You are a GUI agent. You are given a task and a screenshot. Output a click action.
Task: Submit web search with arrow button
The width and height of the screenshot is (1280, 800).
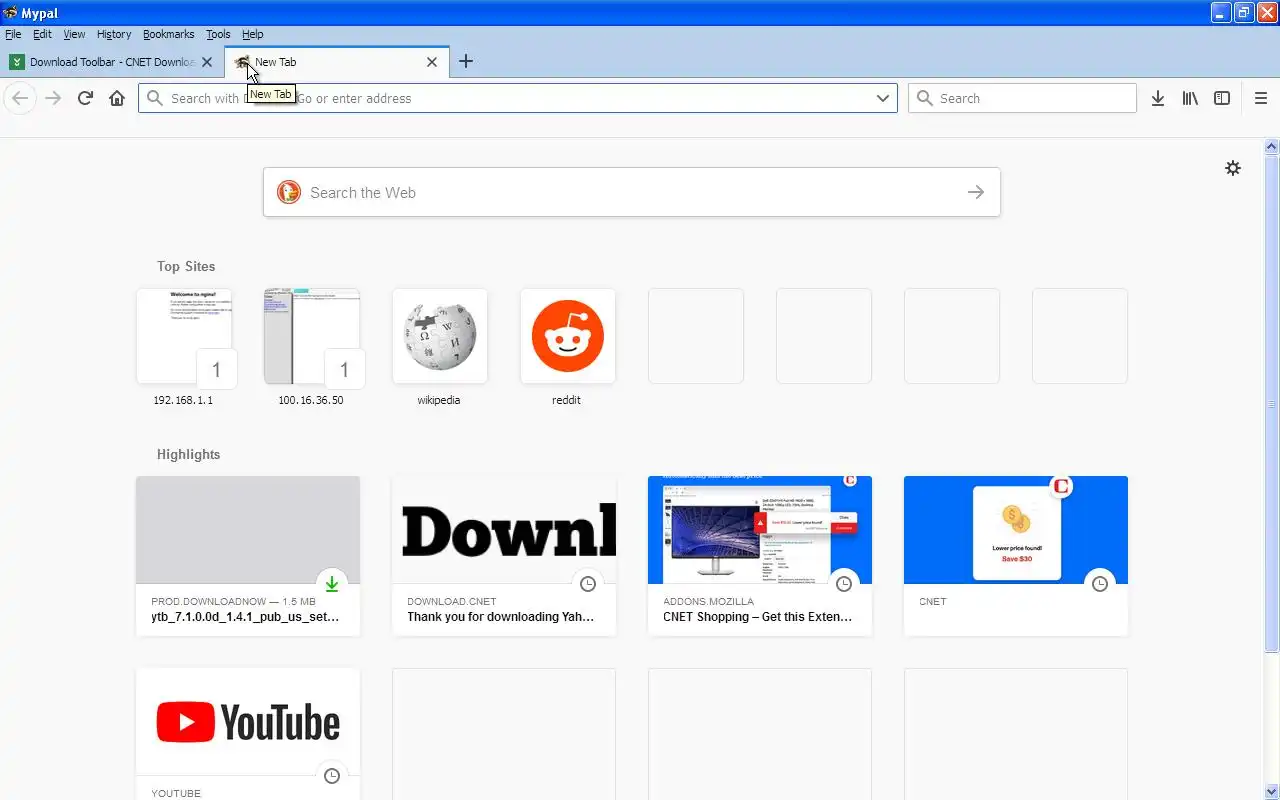[976, 192]
